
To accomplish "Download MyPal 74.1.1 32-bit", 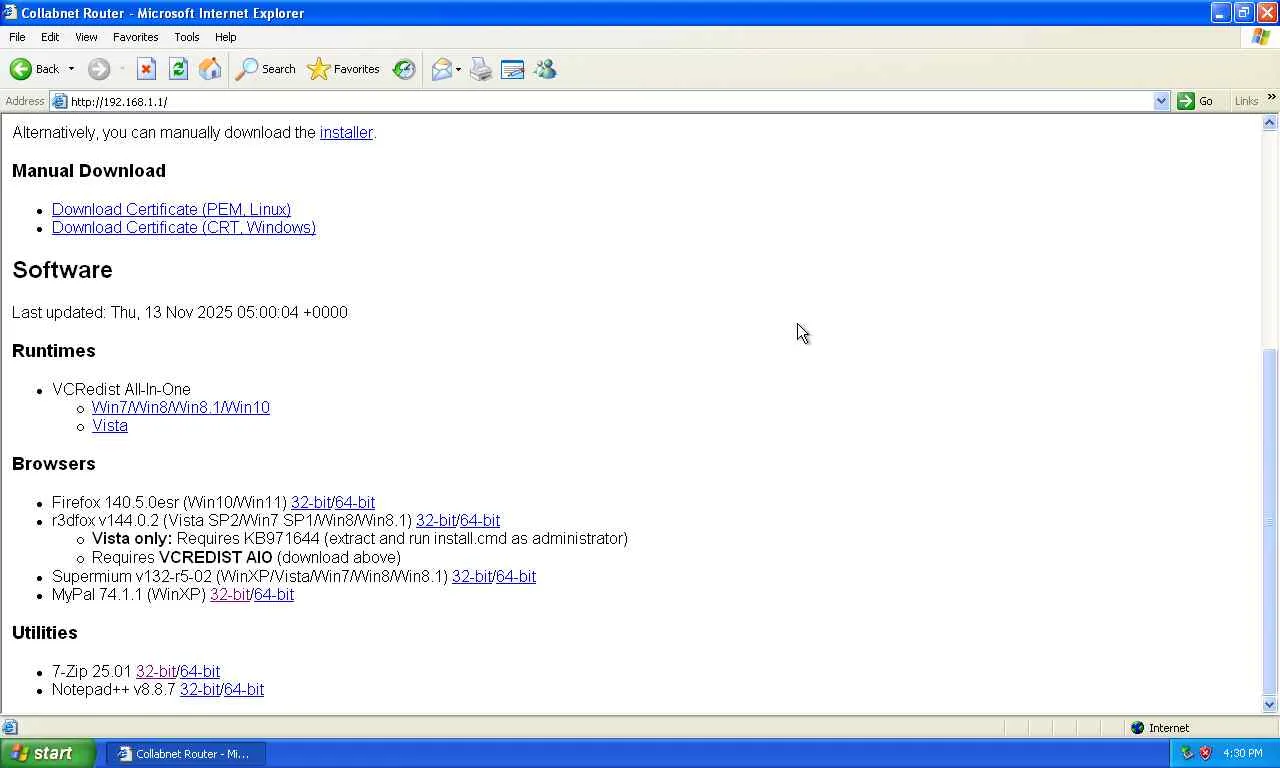I will 230,594.
